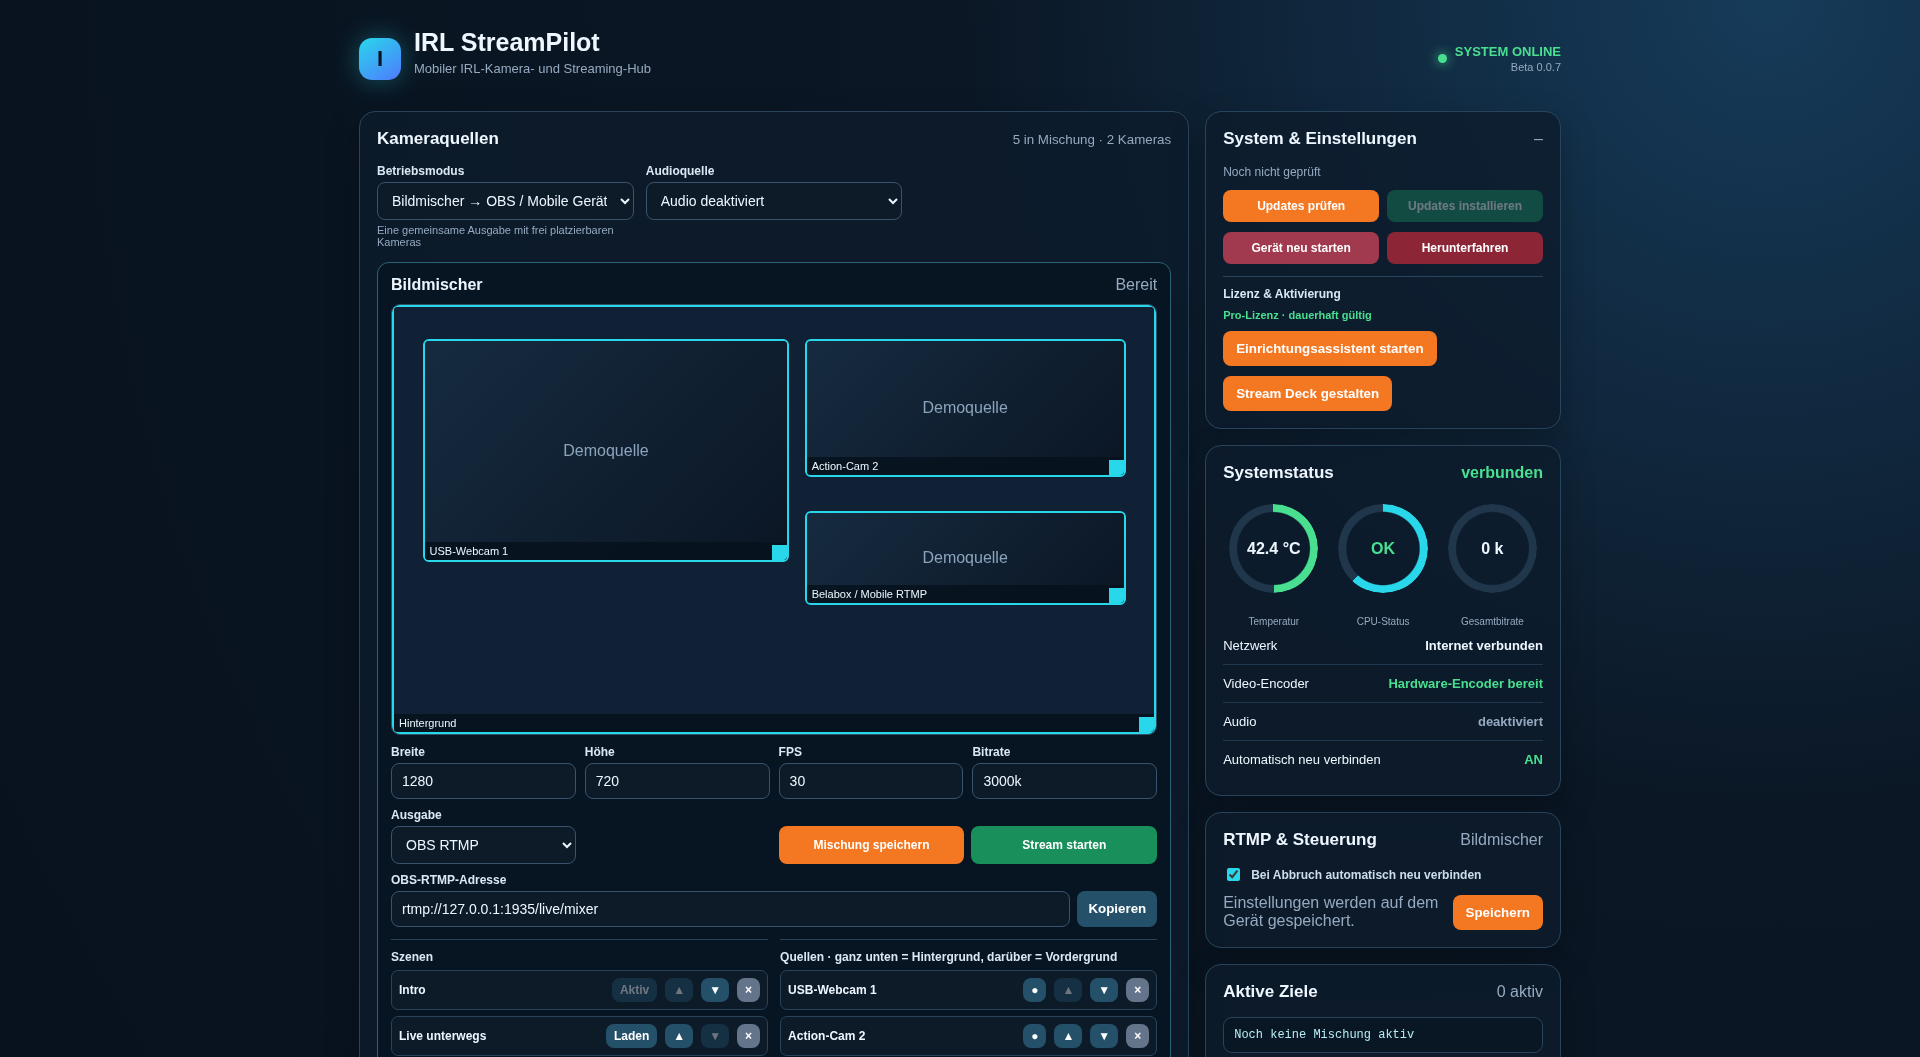Delete the Live unterwegs scene
The image size is (1920, 1057).
coord(748,1036)
